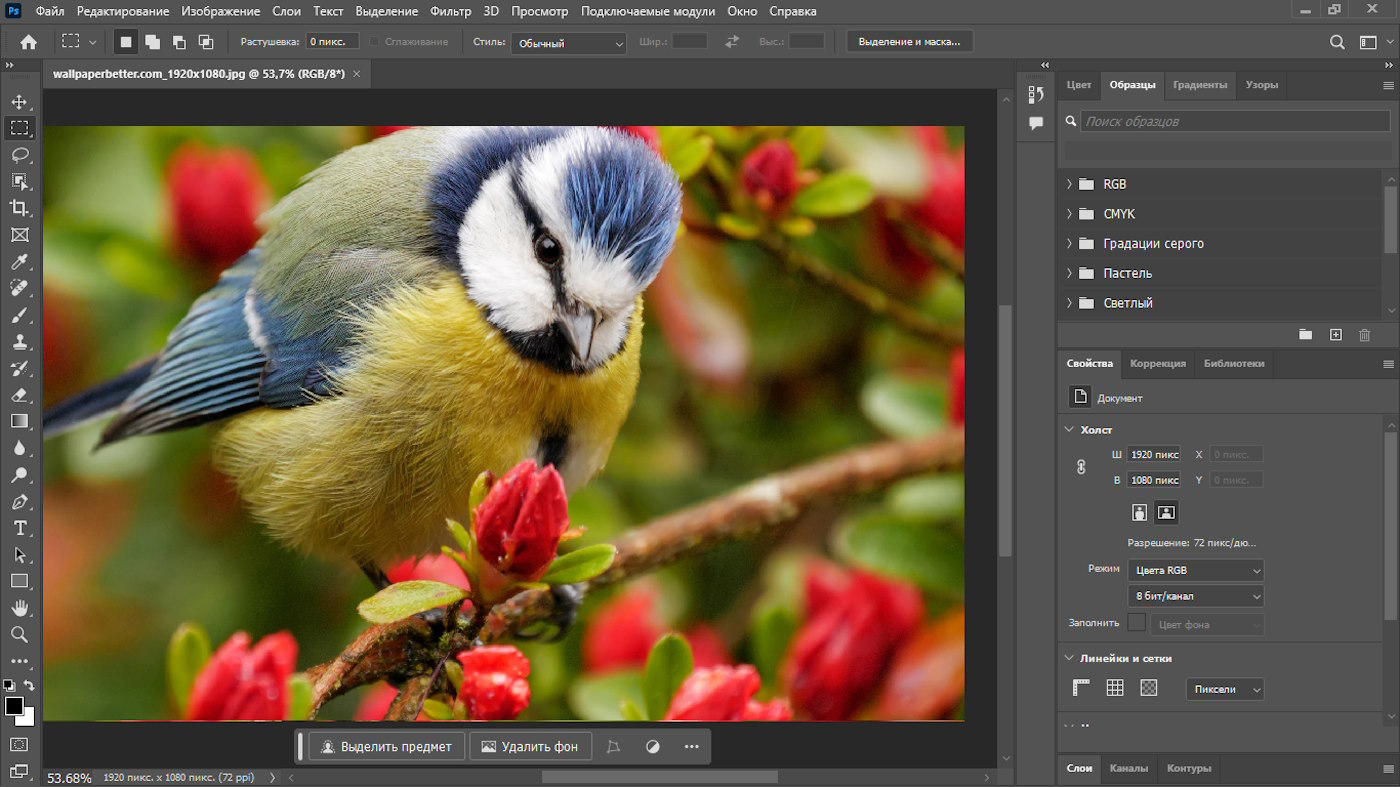
Task: Click the Поиск образцов search field
Action: (1235, 121)
